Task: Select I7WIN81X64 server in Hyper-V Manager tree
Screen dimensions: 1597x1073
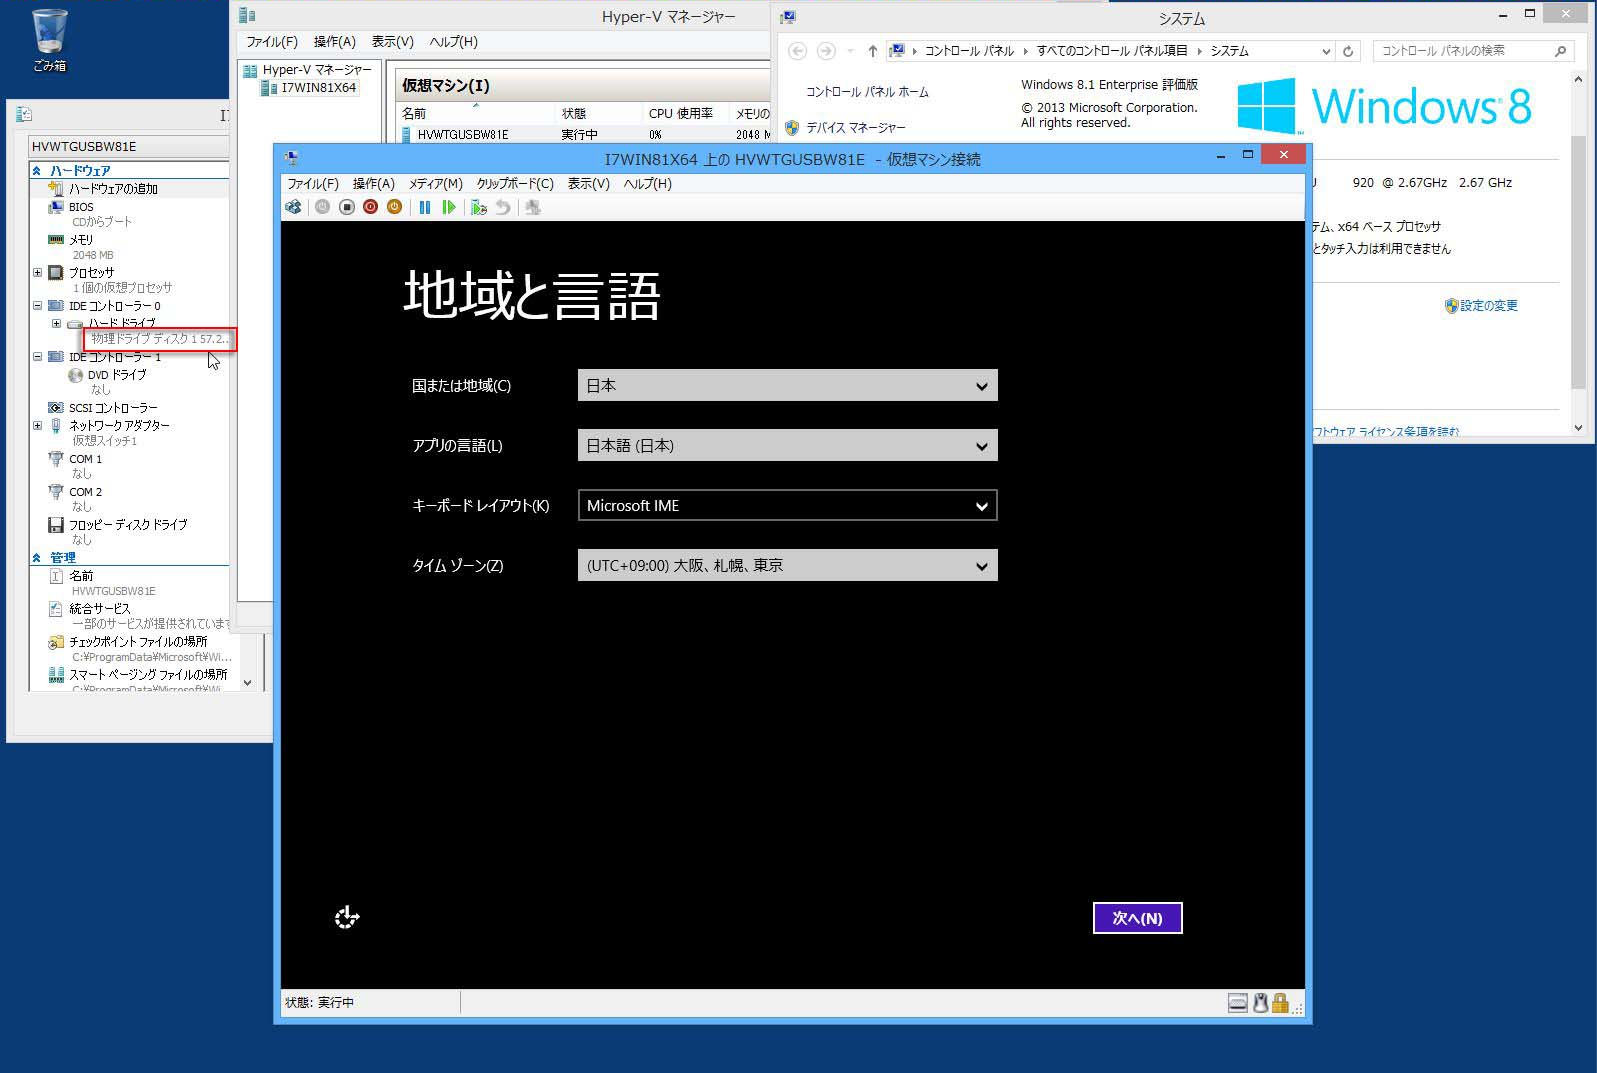Action: (318, 87)
